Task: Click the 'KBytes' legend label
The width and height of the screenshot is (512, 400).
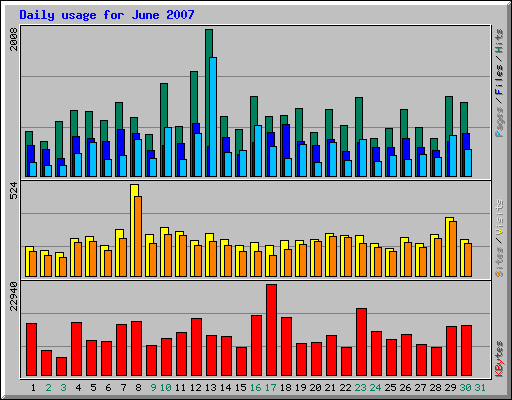Action: 499,358
